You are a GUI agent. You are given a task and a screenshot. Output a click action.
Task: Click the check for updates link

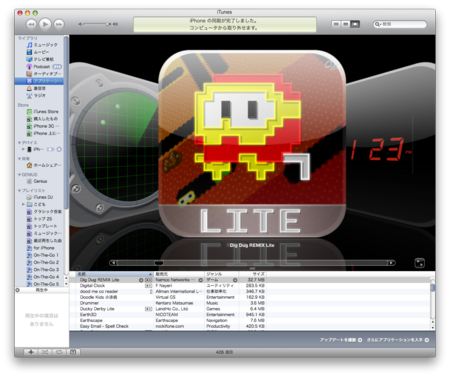coord(341,340)
